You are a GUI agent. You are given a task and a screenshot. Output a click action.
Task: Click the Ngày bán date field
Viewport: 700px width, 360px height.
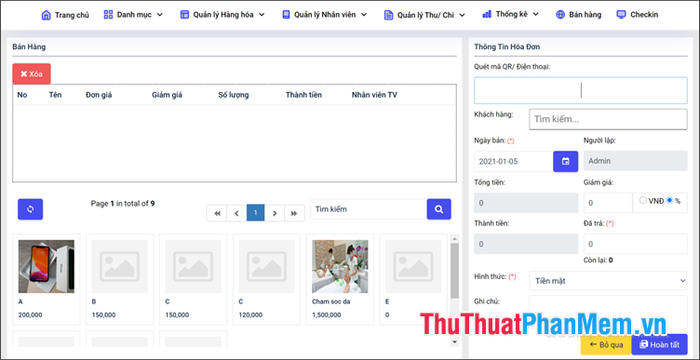(513, 161)
